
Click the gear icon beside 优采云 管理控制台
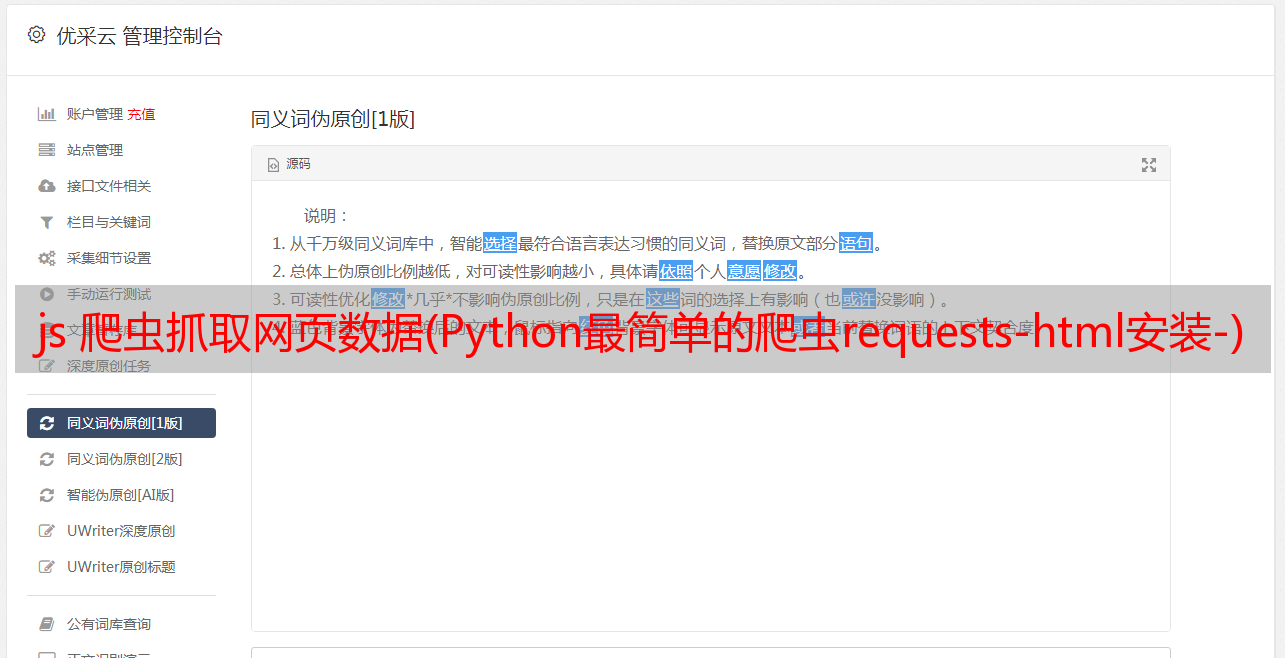(36, 35)
